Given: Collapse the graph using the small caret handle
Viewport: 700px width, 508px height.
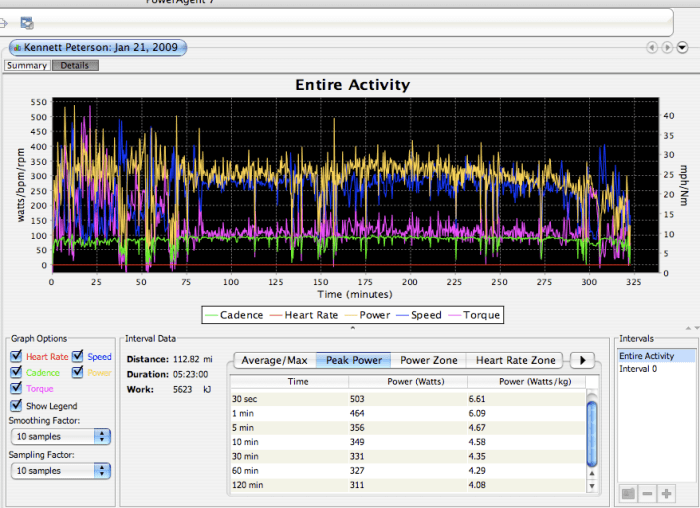Looking at the screenshot, I should pos(351,328).
